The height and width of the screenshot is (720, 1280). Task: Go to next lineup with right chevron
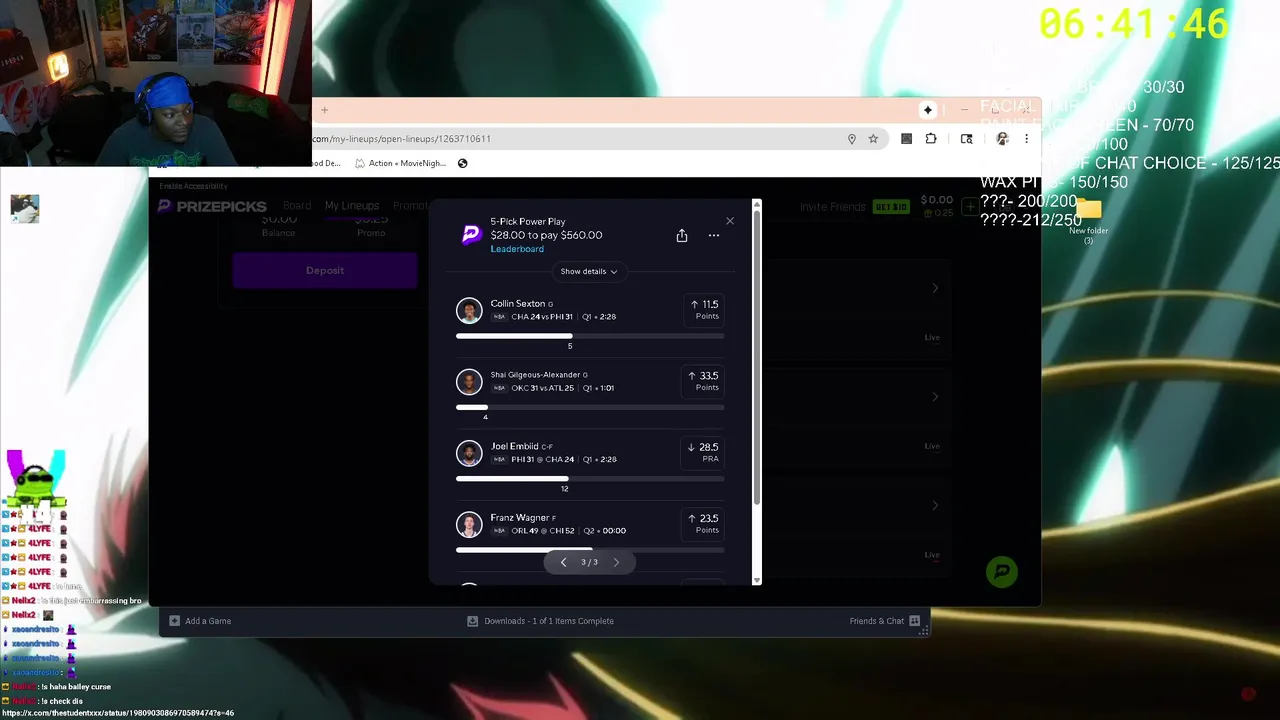click(616, 562)
